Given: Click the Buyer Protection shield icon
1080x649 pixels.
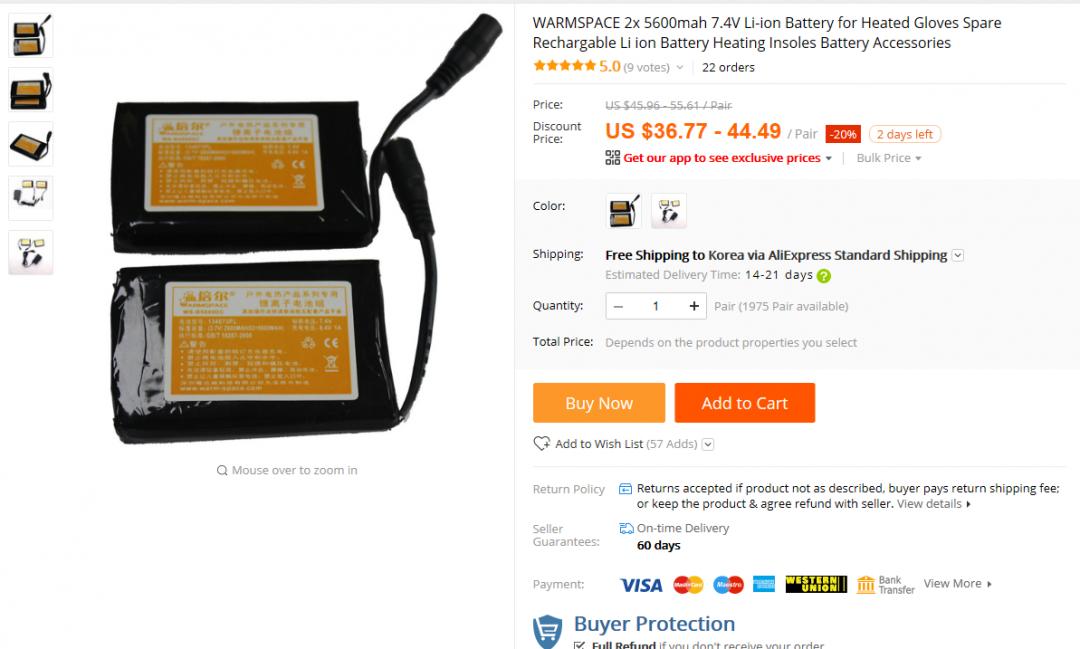Looking at the screenshot, I should [548, 630].
